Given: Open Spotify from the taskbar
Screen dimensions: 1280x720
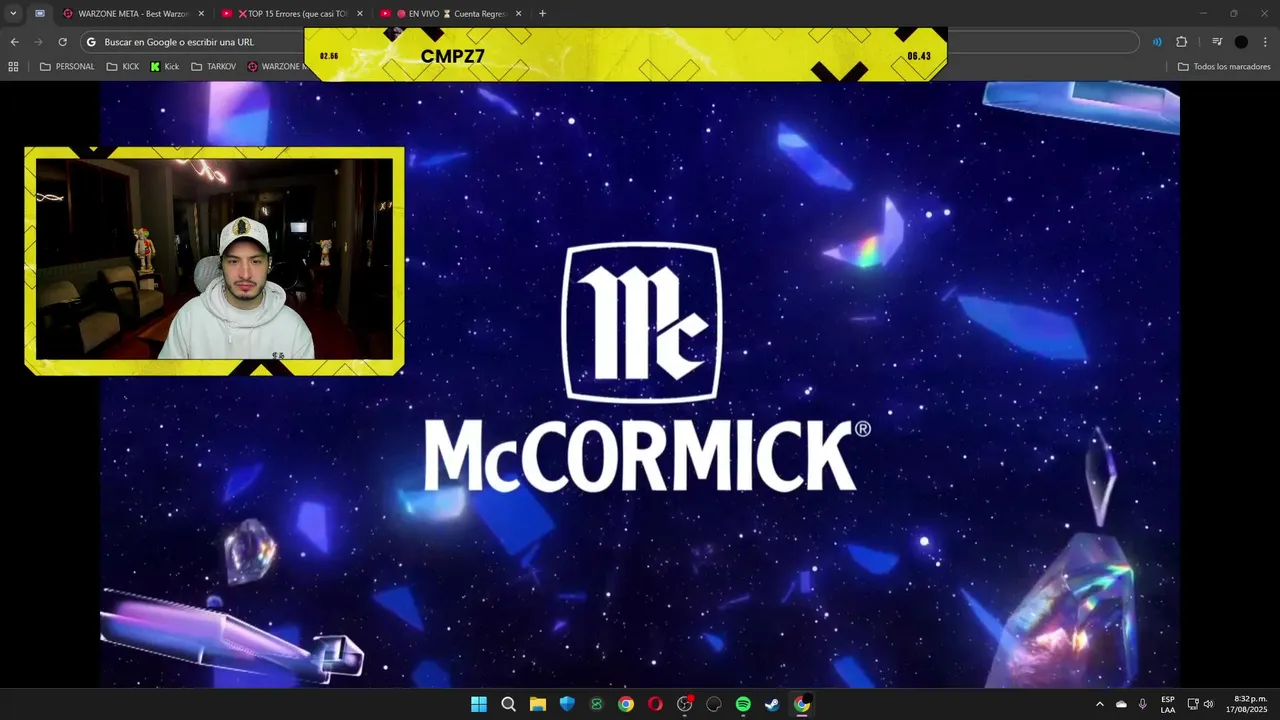Looking at the screenshot, I should pos(743,704).
